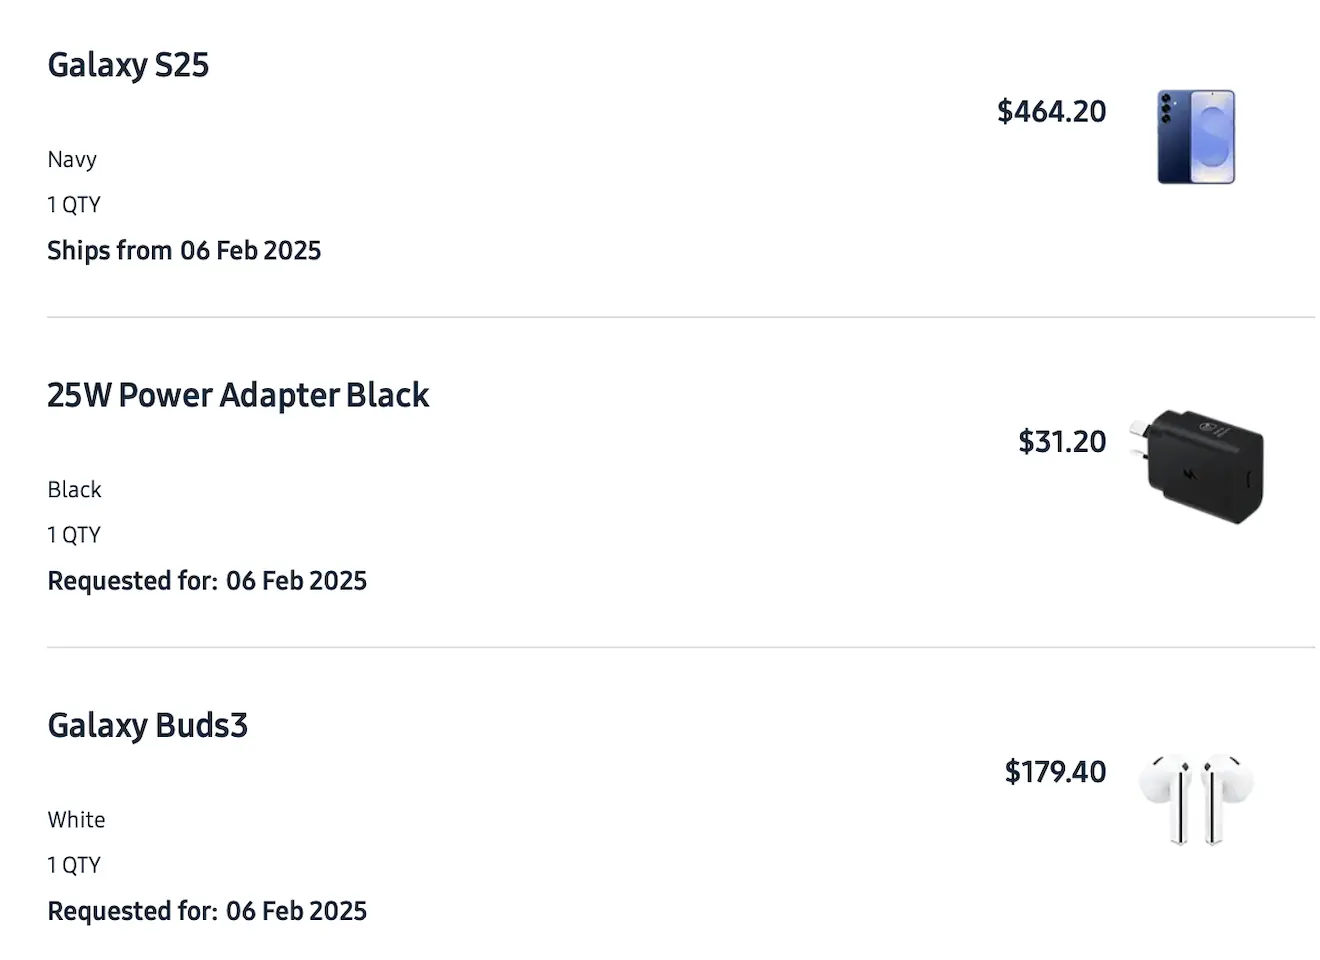This screenshot has width=1320, height=960.
Task: Click the Galaxy S25 quantity text
Action: coord(74,204)
